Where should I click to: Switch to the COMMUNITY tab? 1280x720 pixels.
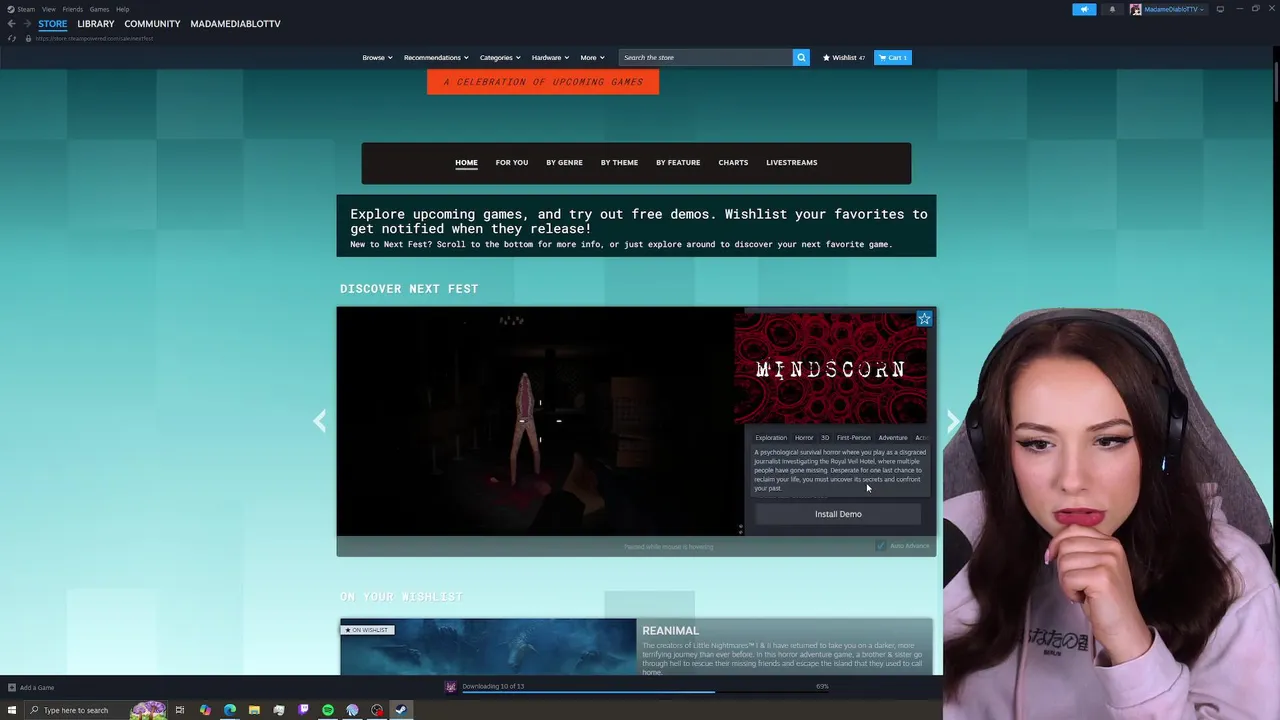tap(152, 24)
